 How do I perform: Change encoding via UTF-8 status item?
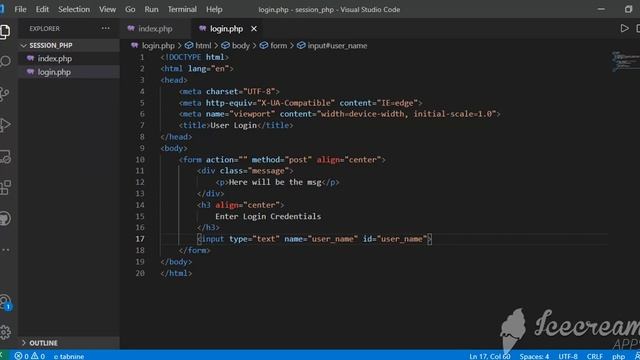click(568, 356)
